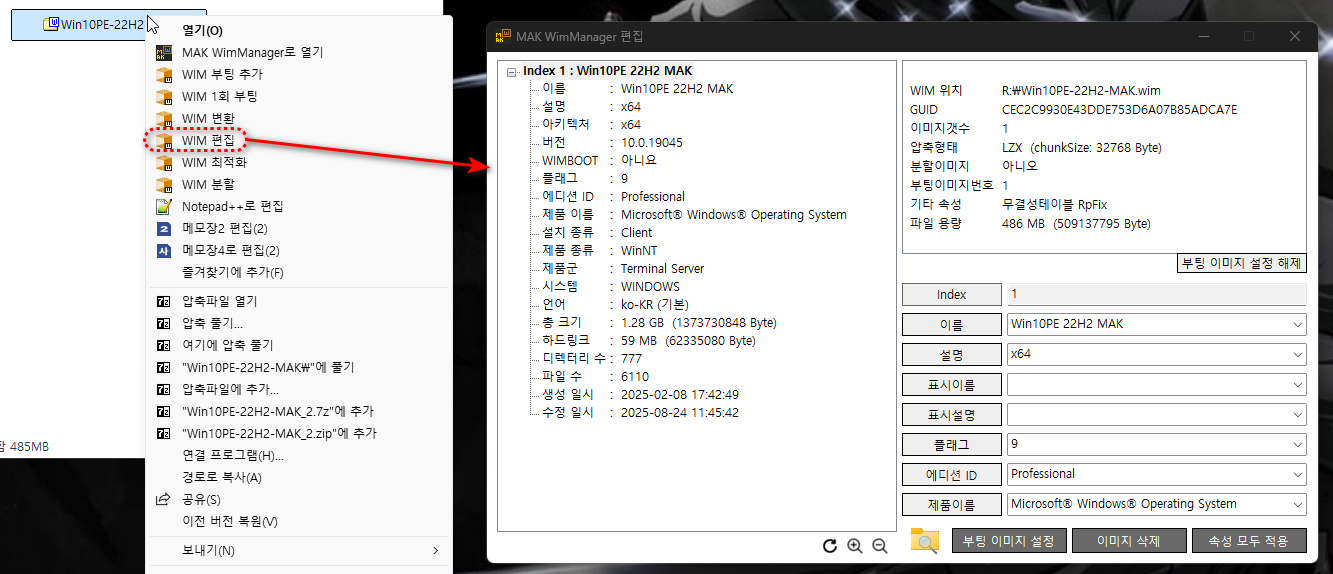
Task: Click the 7-Zip icon beside 압축파일에 추가...
Action: (164, 389)
